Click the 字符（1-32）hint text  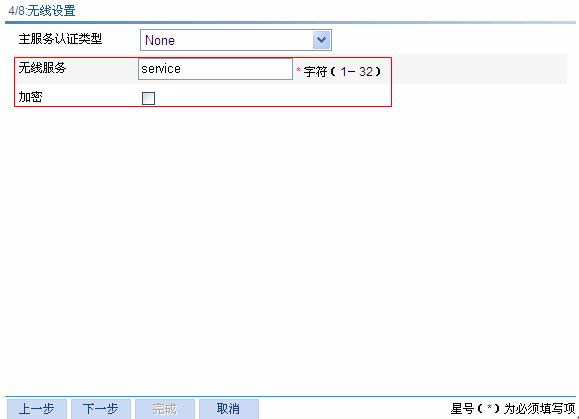coord(342,71)
